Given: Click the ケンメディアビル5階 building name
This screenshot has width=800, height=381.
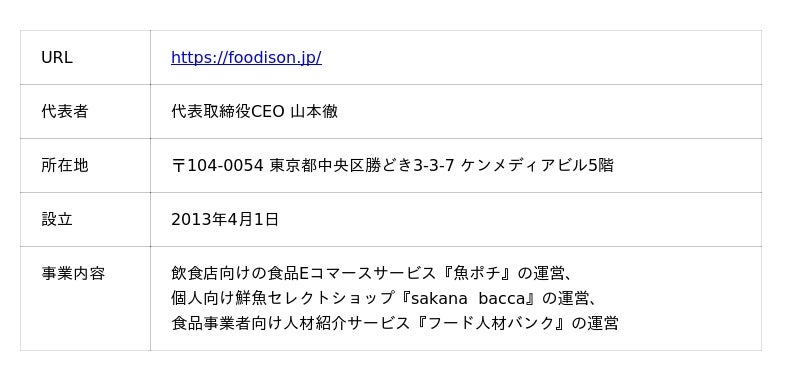Looking at the screenshot, I should 537,165.
